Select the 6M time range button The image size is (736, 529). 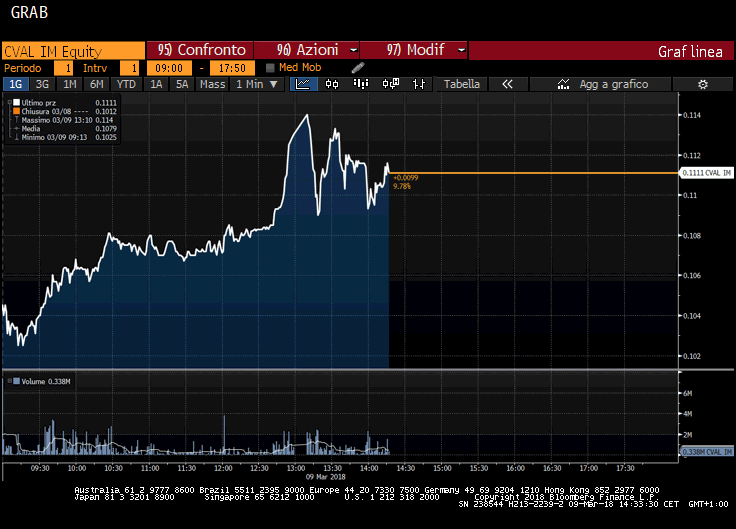click(x=97, y=85)
